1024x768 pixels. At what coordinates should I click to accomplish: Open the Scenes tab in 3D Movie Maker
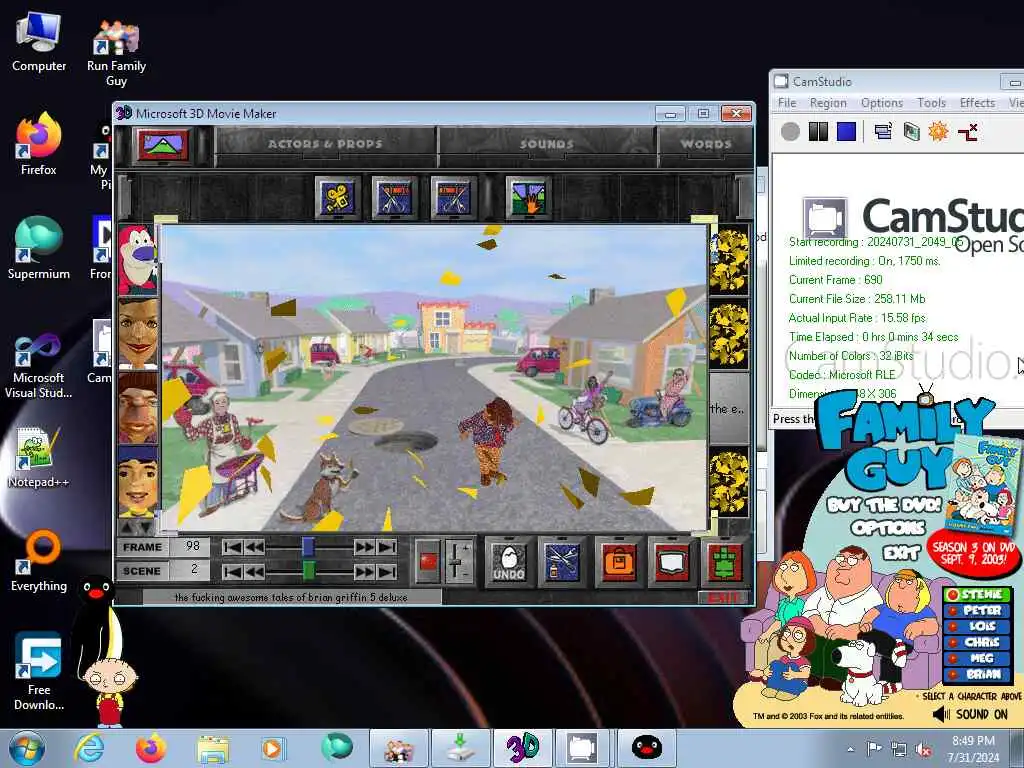[162, 144]
